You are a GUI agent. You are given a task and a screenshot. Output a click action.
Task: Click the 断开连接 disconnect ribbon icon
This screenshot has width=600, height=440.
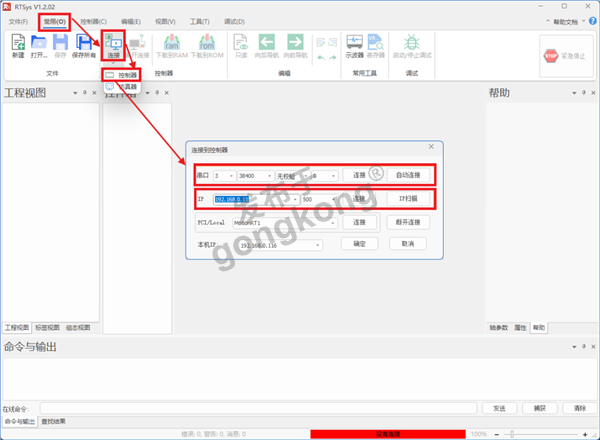click(138, 42)
